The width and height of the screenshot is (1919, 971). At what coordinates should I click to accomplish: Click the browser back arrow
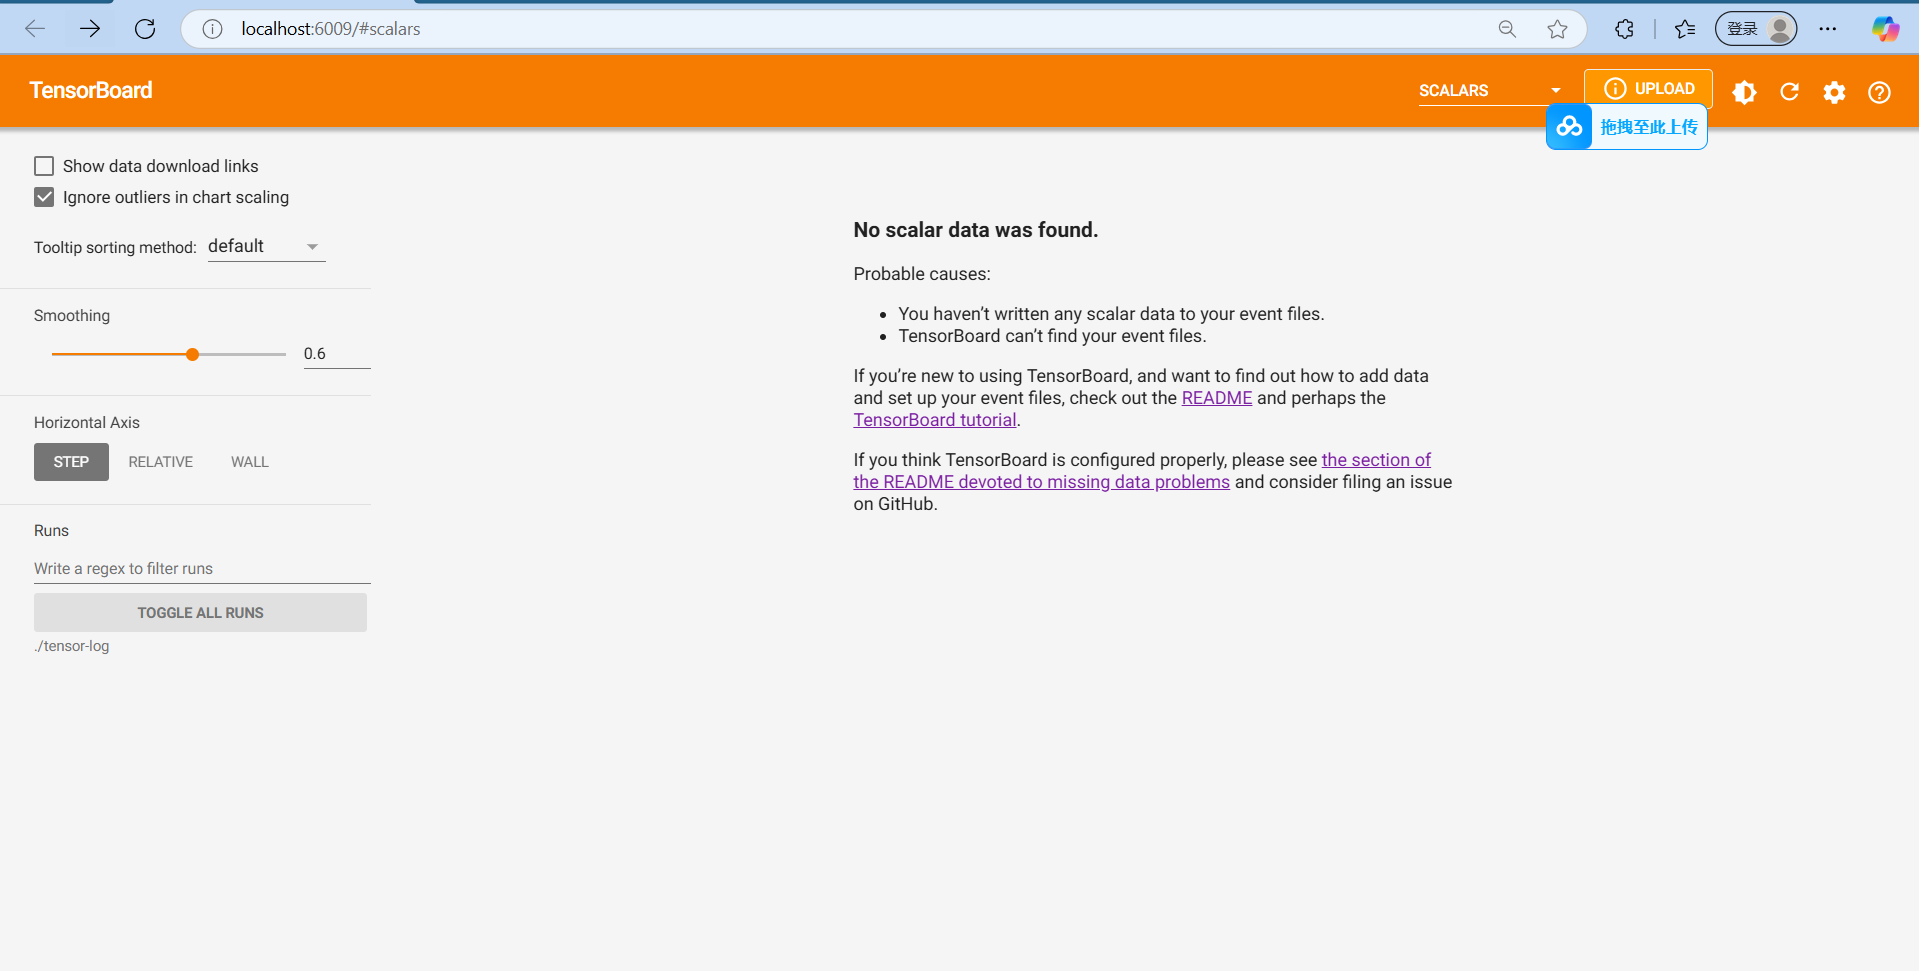(x=35, y=29)
